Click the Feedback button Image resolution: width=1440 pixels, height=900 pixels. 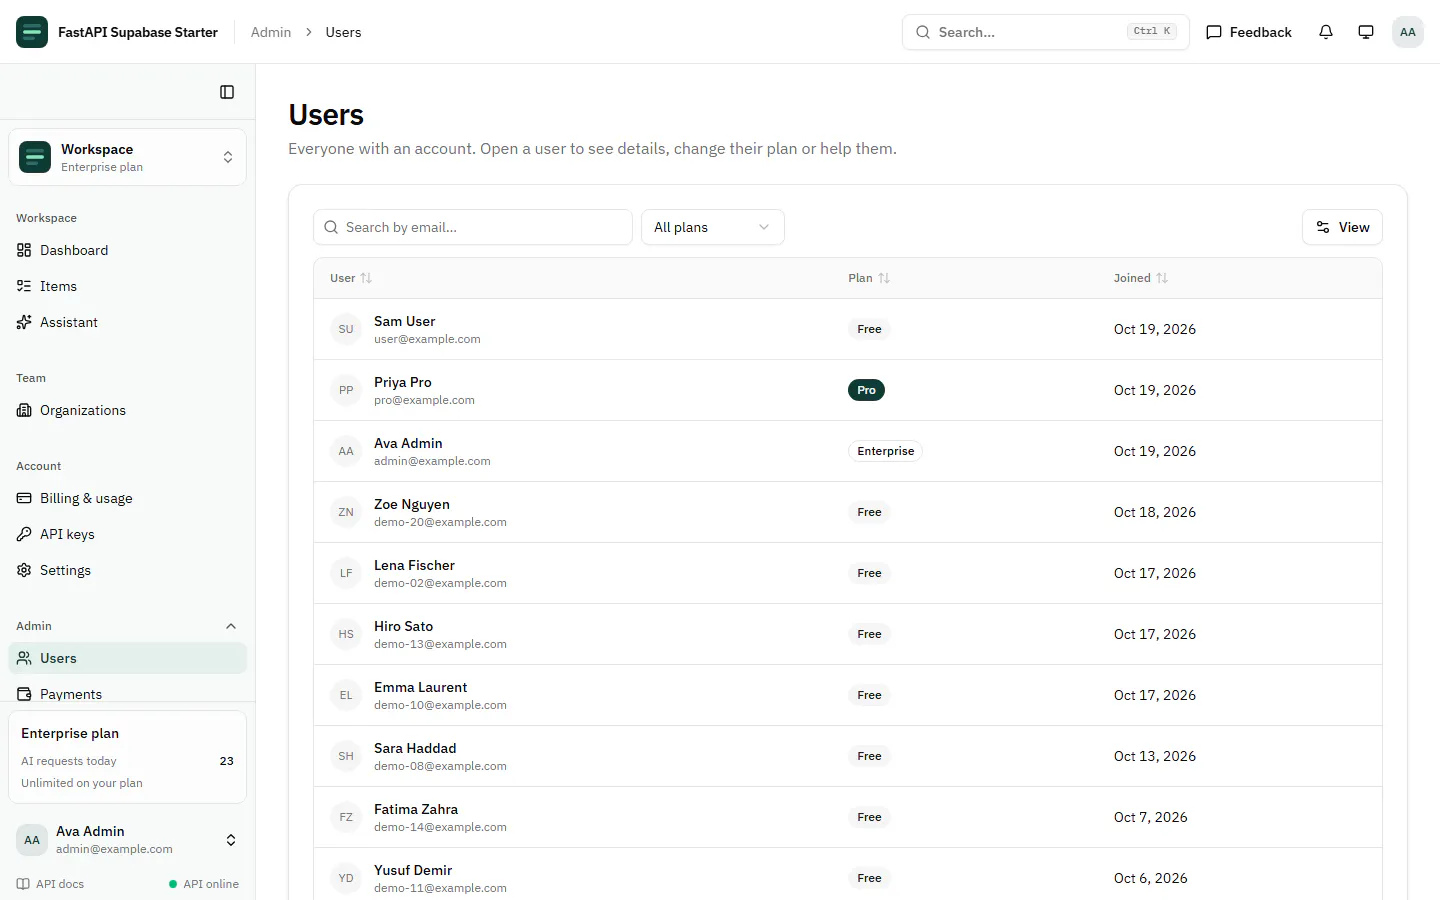(1249, 32)
